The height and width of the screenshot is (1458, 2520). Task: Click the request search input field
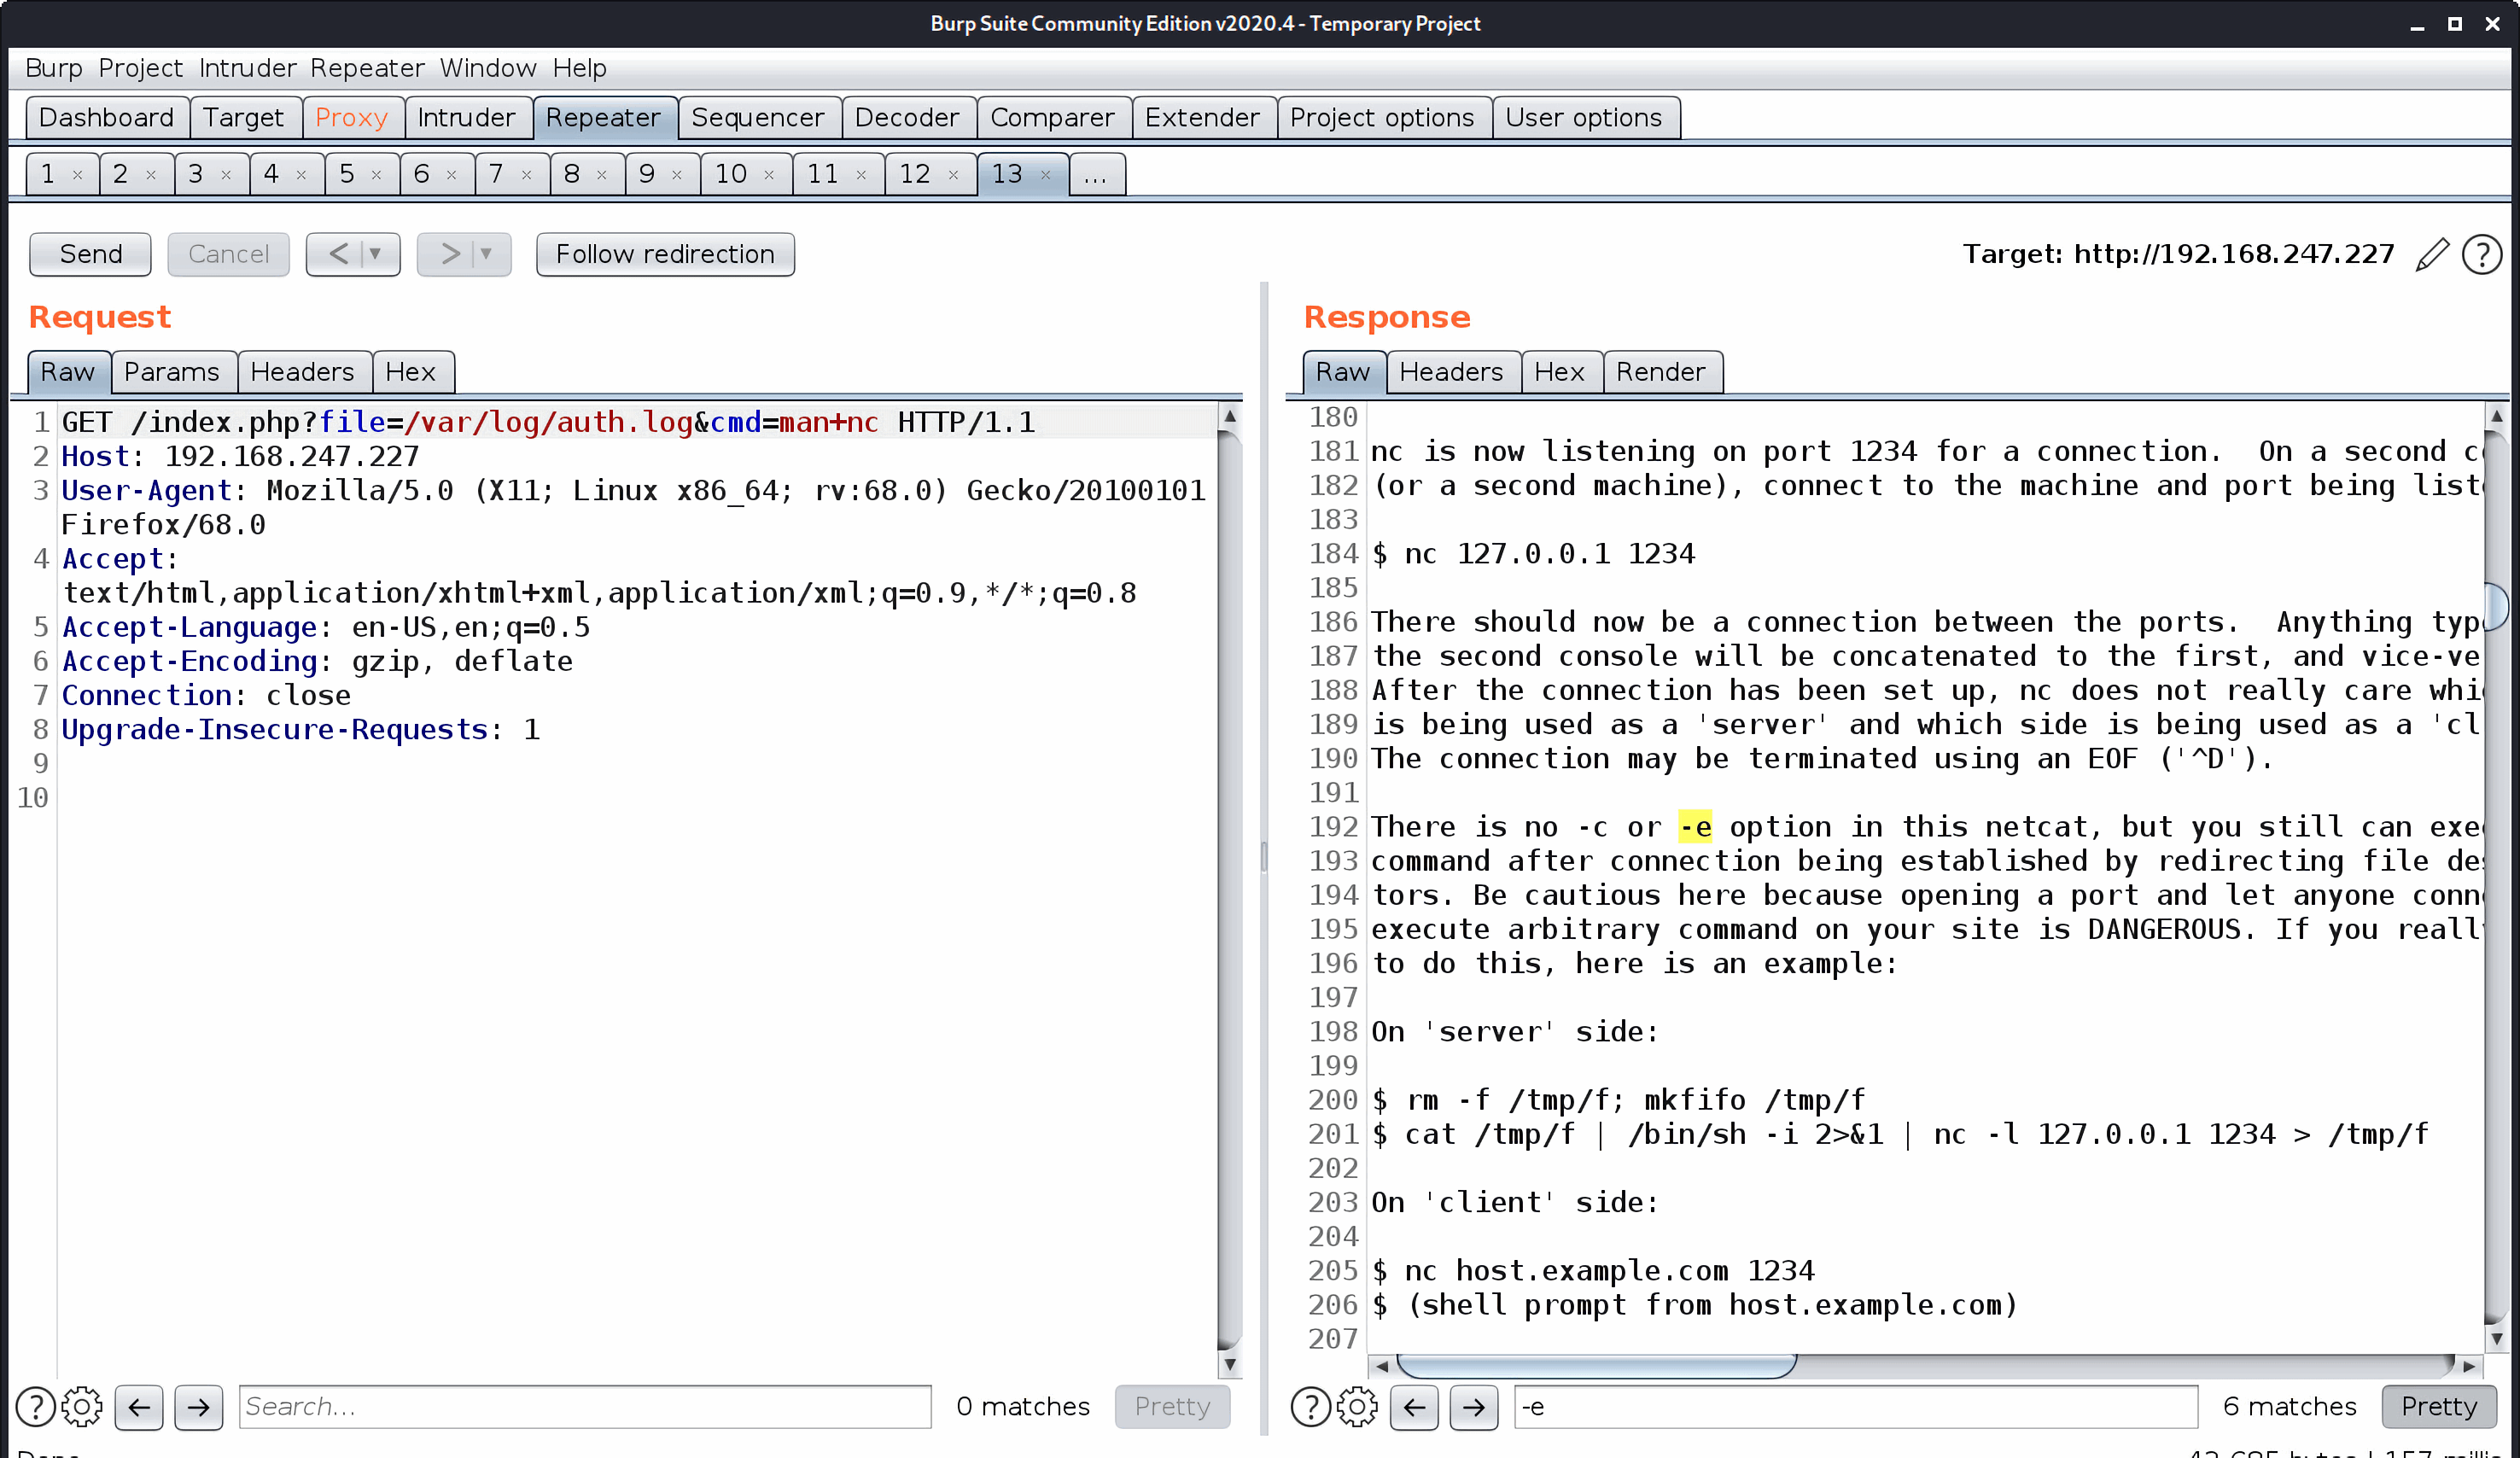tap(585, 1407)
